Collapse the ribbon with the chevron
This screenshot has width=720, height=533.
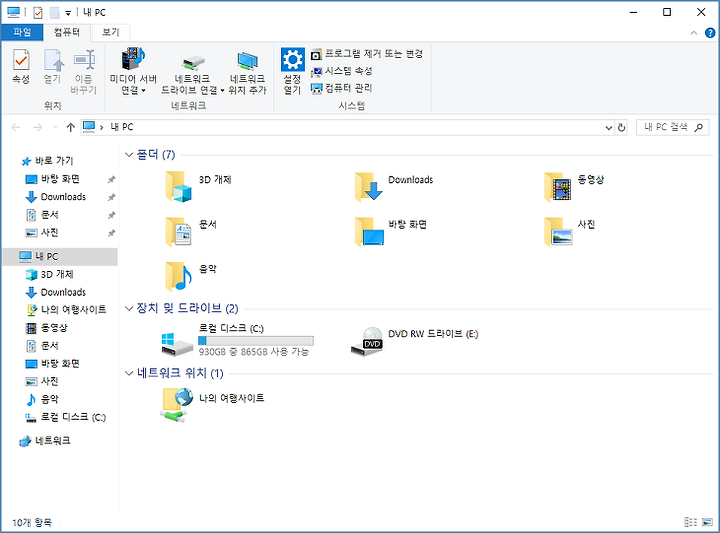(x=694, y=33)
